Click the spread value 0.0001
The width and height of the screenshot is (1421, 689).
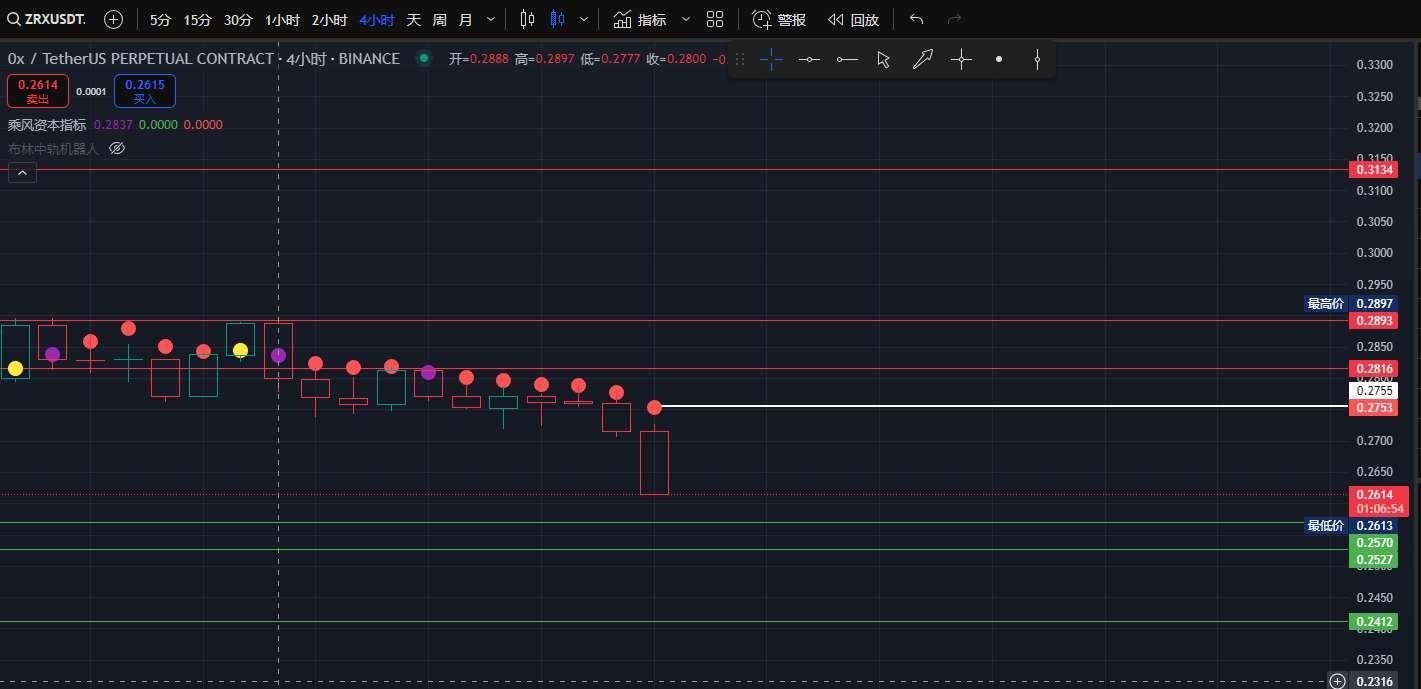[91, 92]
